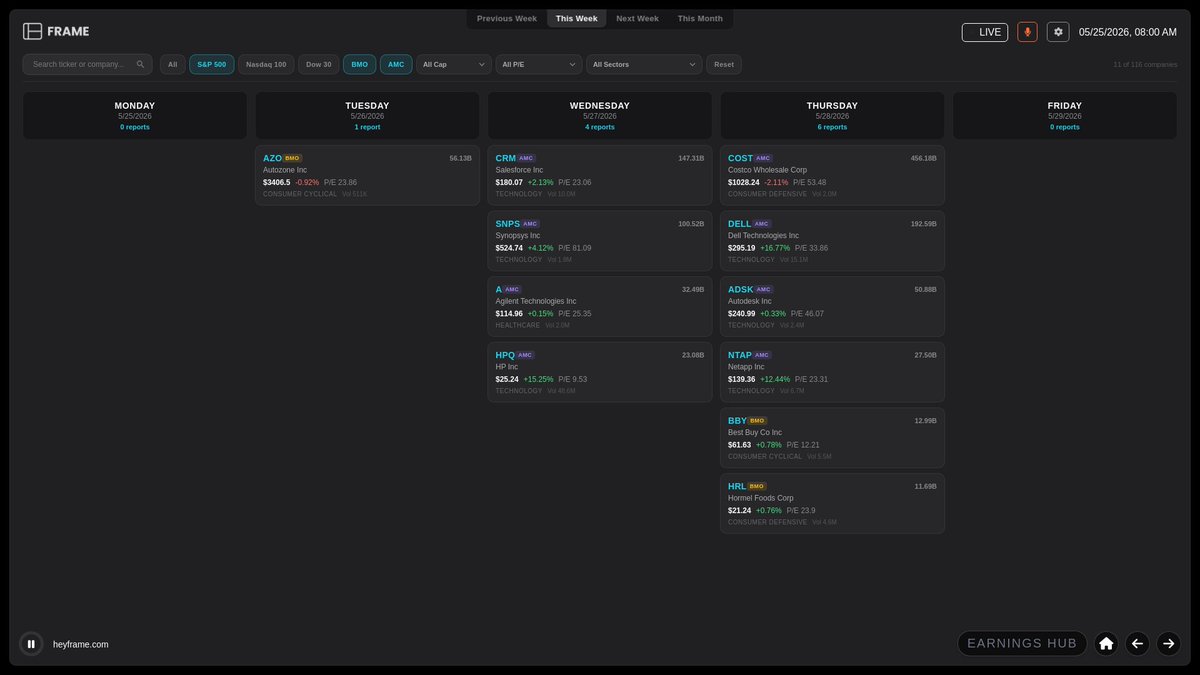Toggle the Nasdaq 100 filter

pos(266,64)
